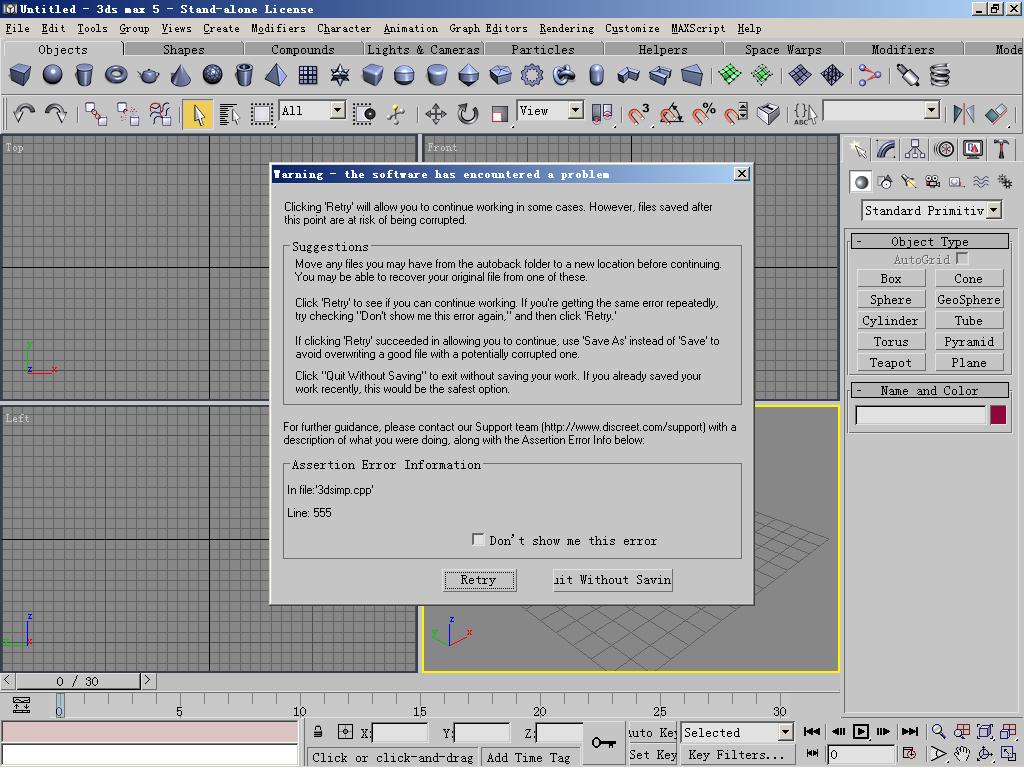The height and width of the screenshot is (768, 1024).
Task: Select the Lights category icon
Action: click(909, 182)
